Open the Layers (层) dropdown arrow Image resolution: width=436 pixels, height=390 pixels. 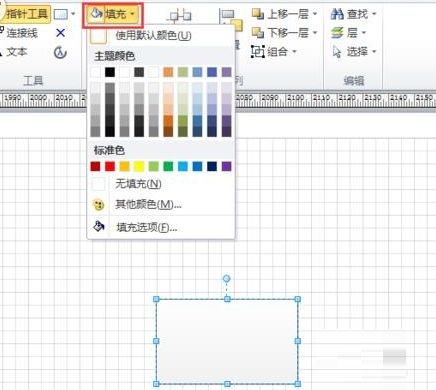coord(364,33)
